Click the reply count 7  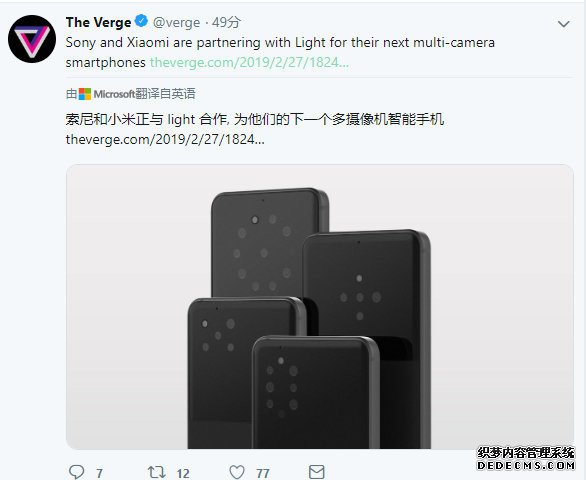point(99,473)
